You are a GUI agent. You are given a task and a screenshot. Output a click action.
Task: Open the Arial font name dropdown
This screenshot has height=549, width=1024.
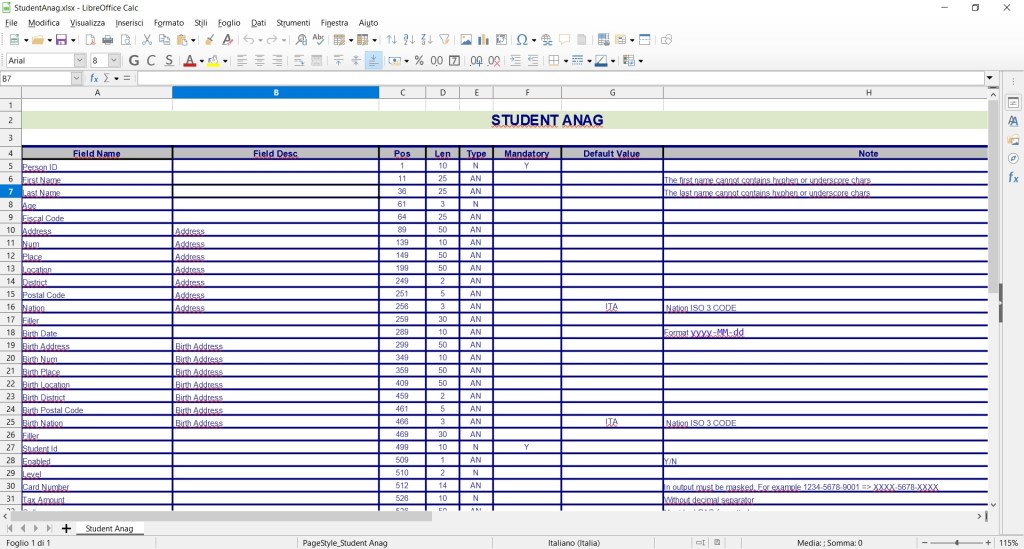[80, 61]
